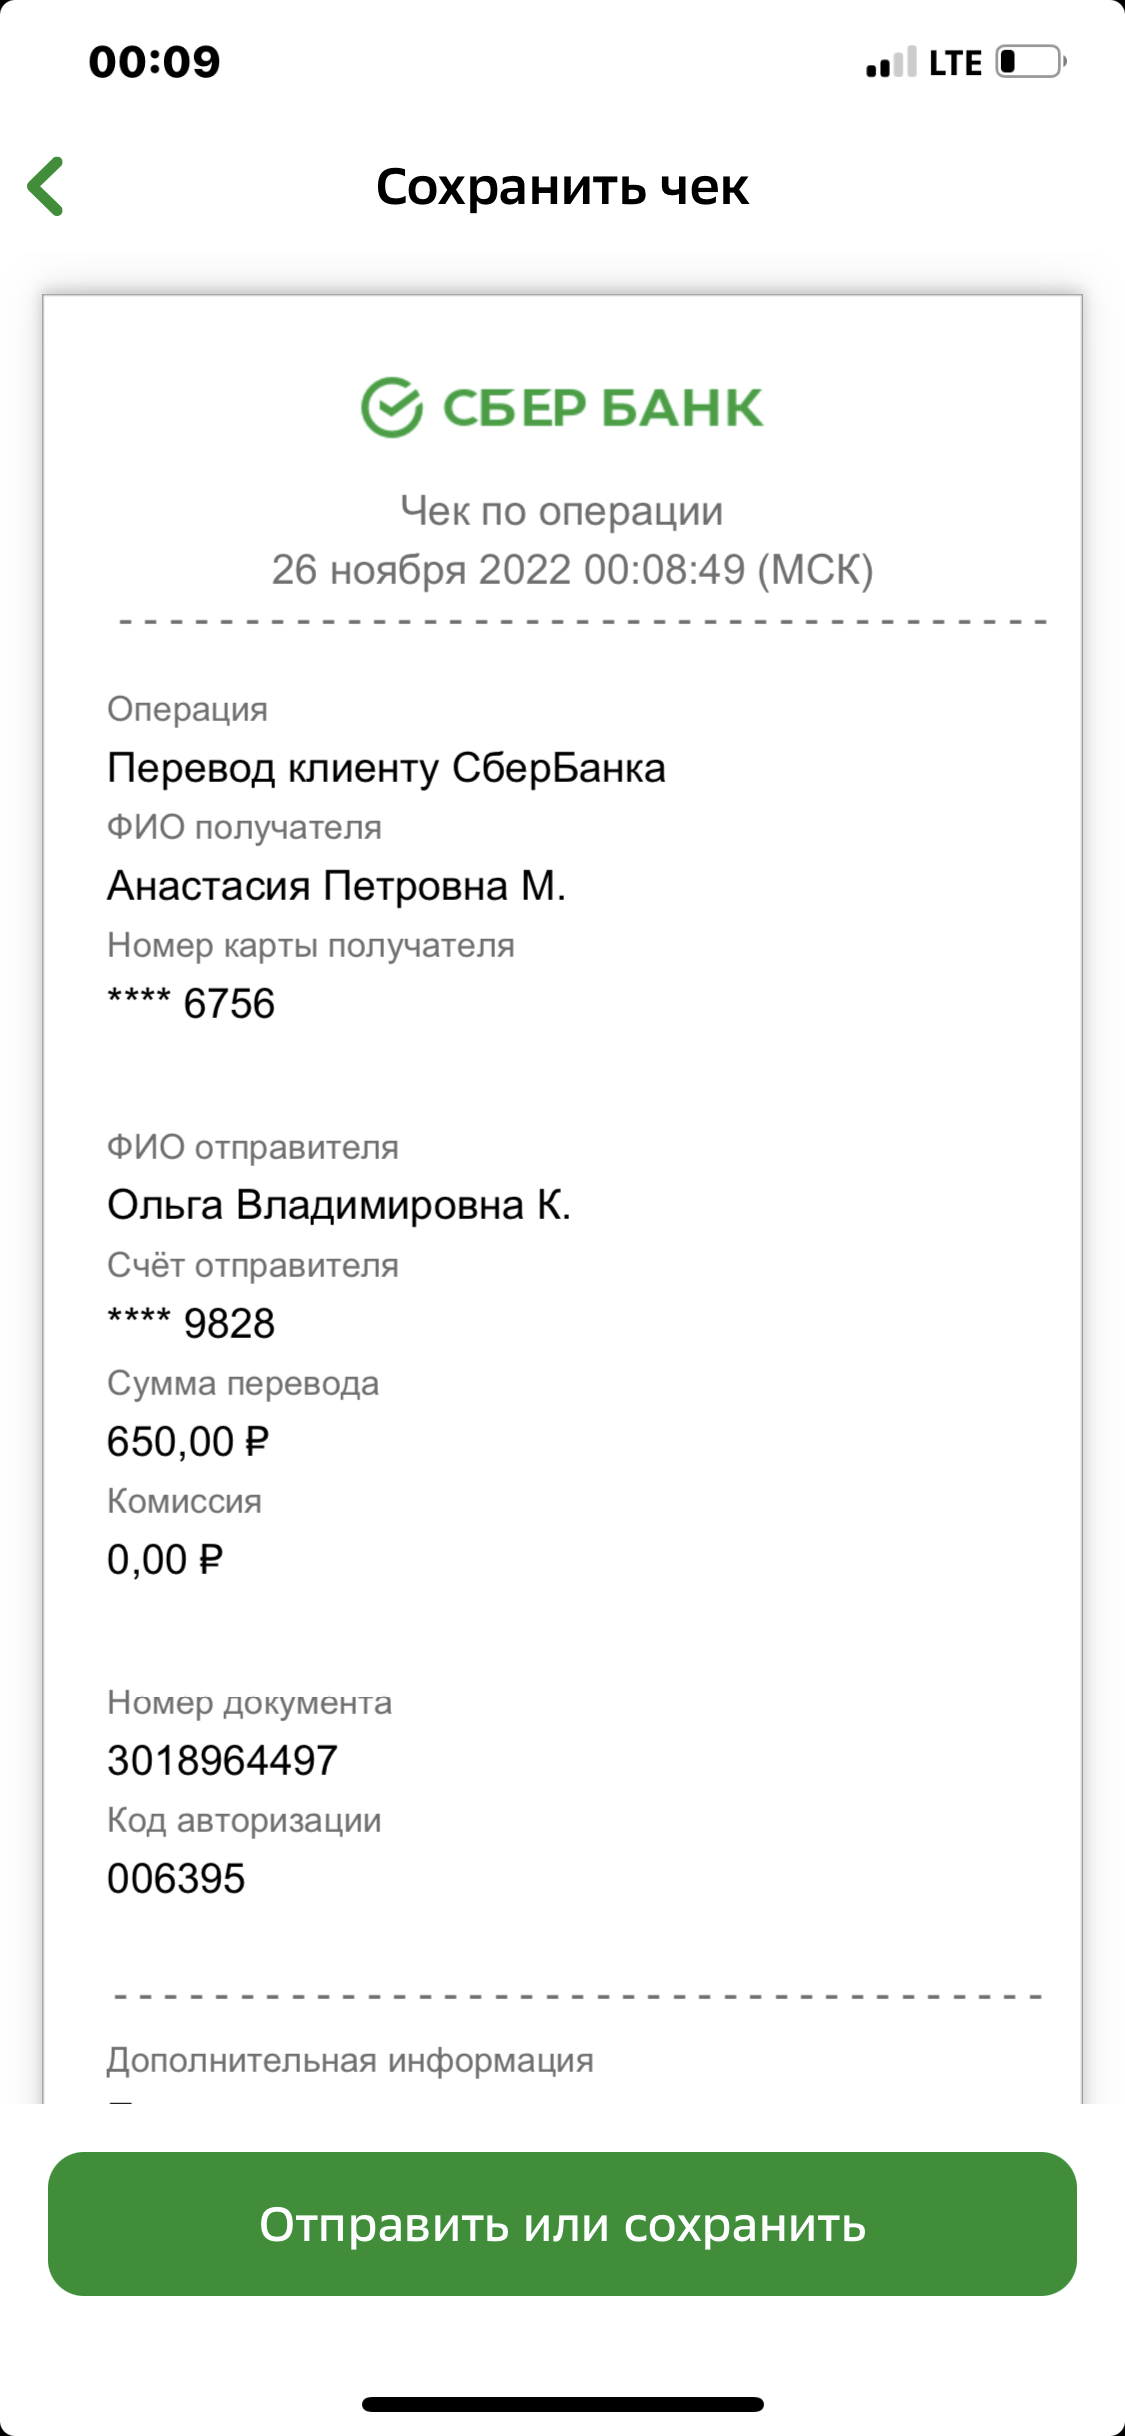
Task: Tap the transfer amount 650,00 ₽
Action: [x=188, y=1442]
